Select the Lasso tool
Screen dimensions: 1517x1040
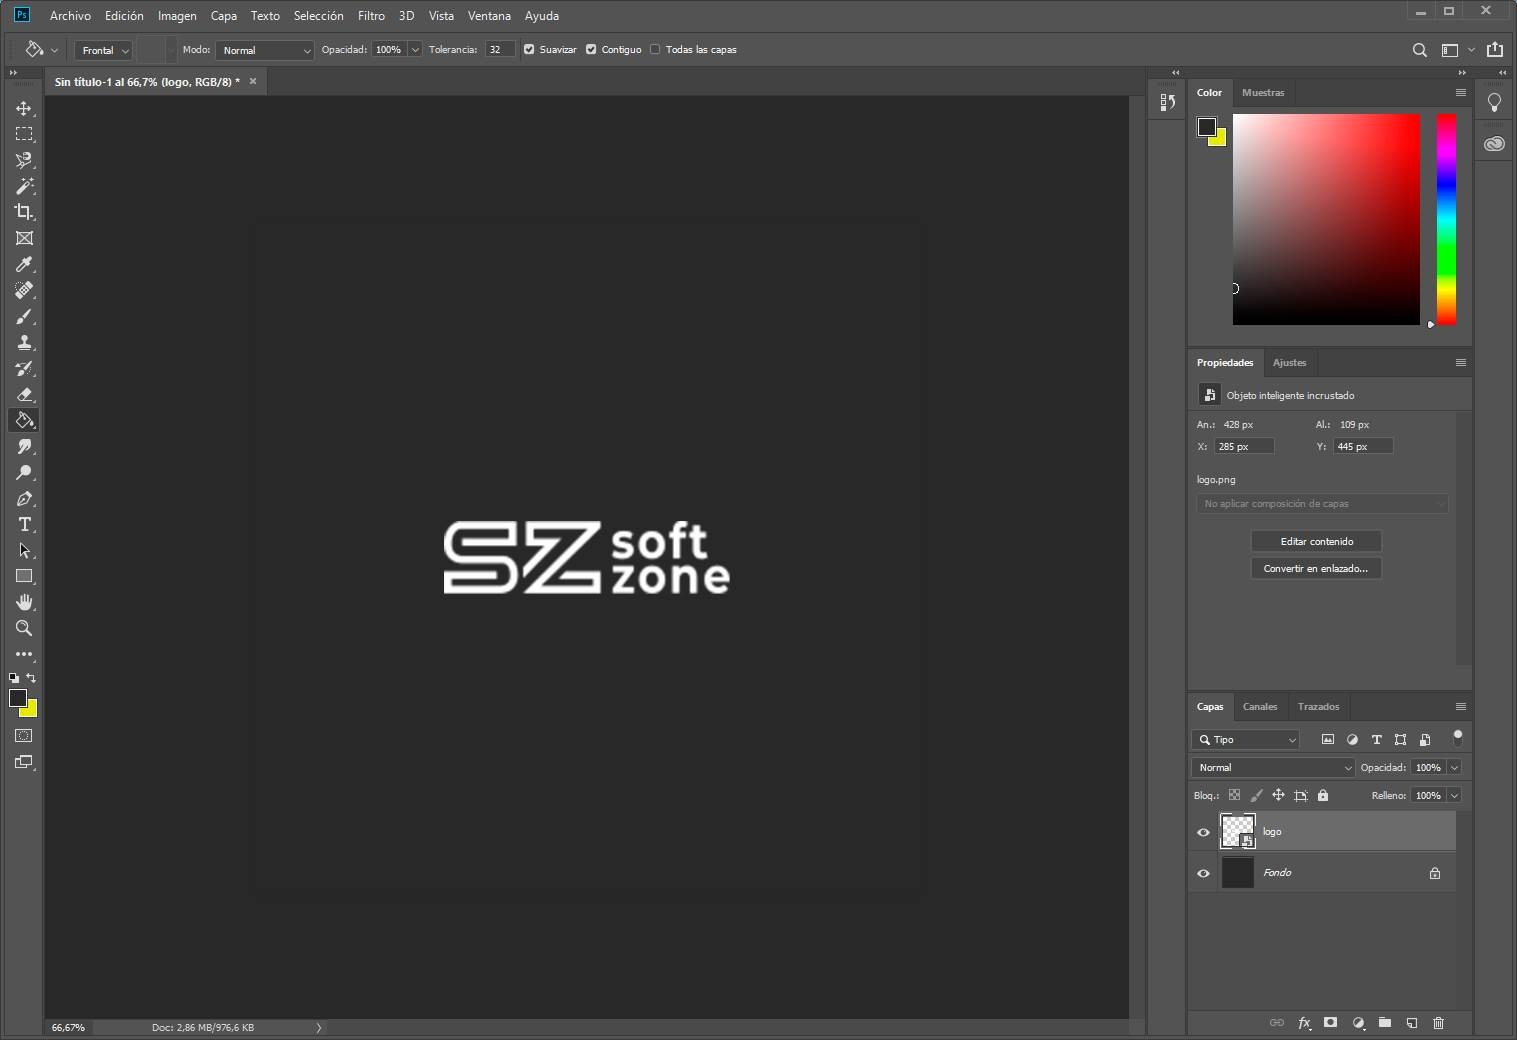coord(24,160)
